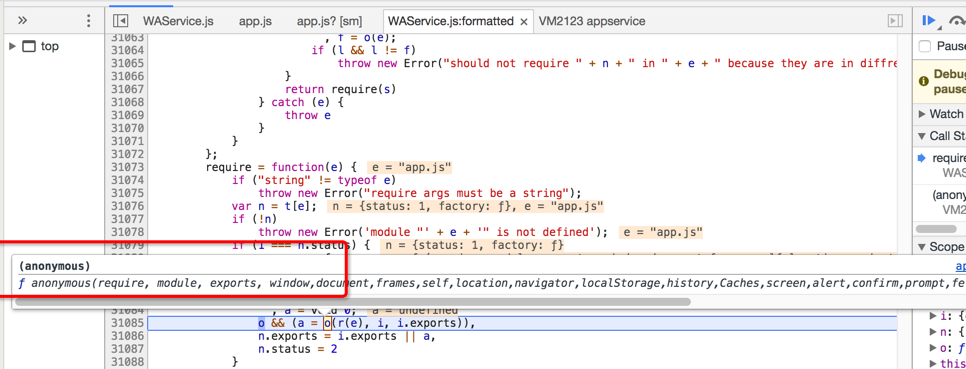This screenshot has width=966, height=369.
Task: Click line number 31076 in gutter
Action: pos(128,206)
